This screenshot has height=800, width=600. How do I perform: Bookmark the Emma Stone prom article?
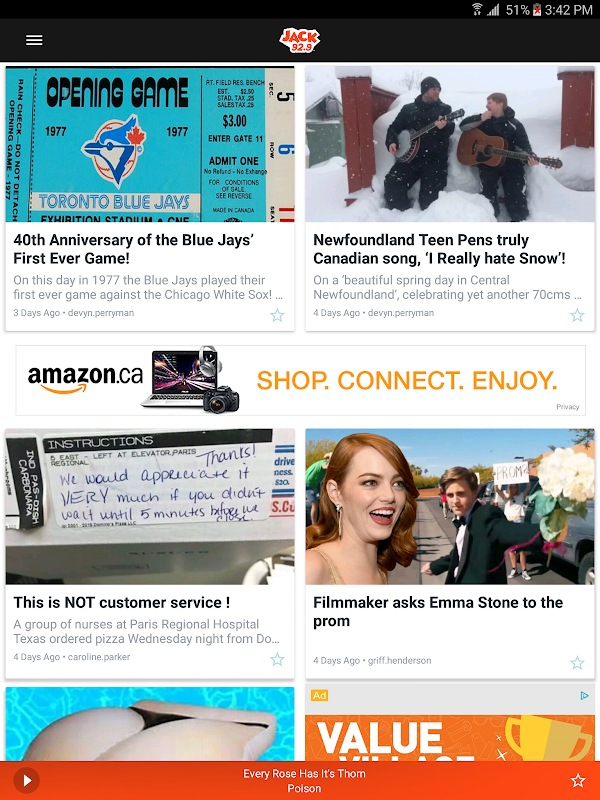click(x=577, y=663)
